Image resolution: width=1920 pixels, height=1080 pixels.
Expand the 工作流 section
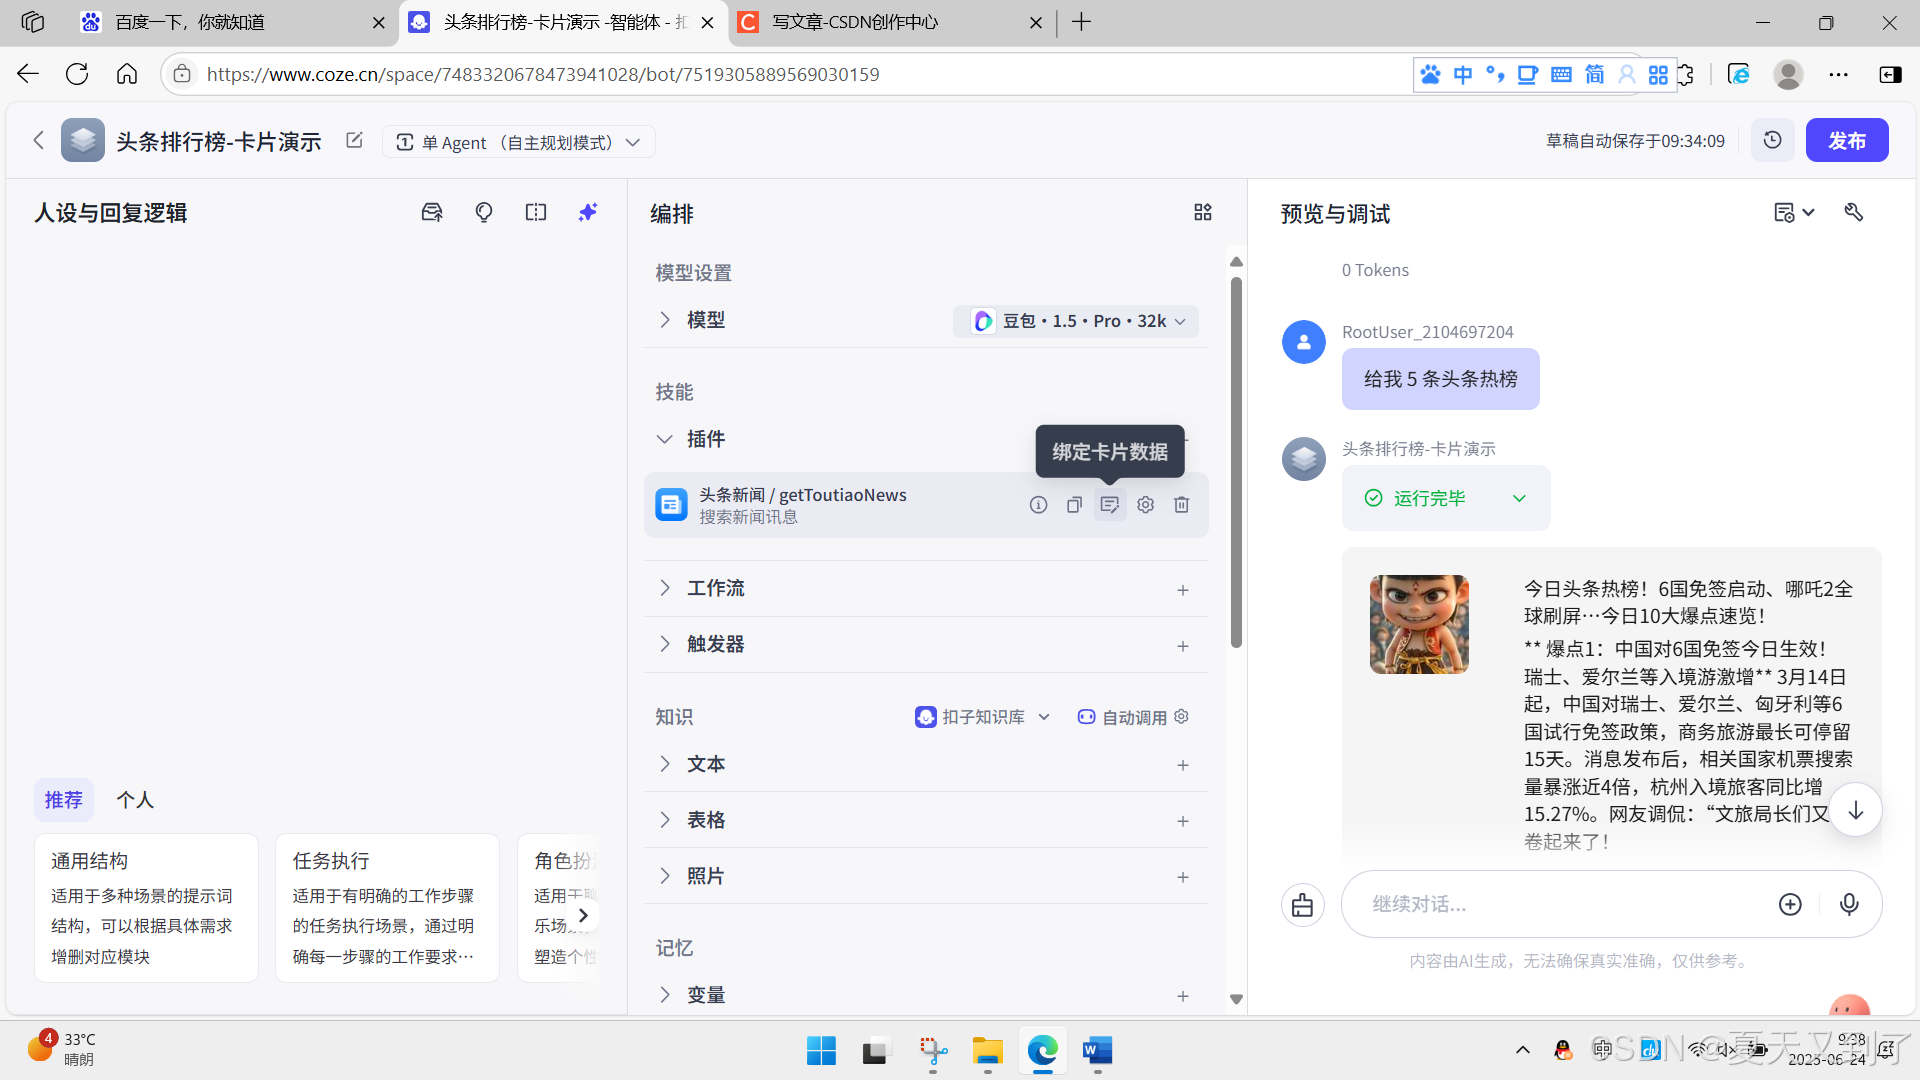[x=715, y=588]
